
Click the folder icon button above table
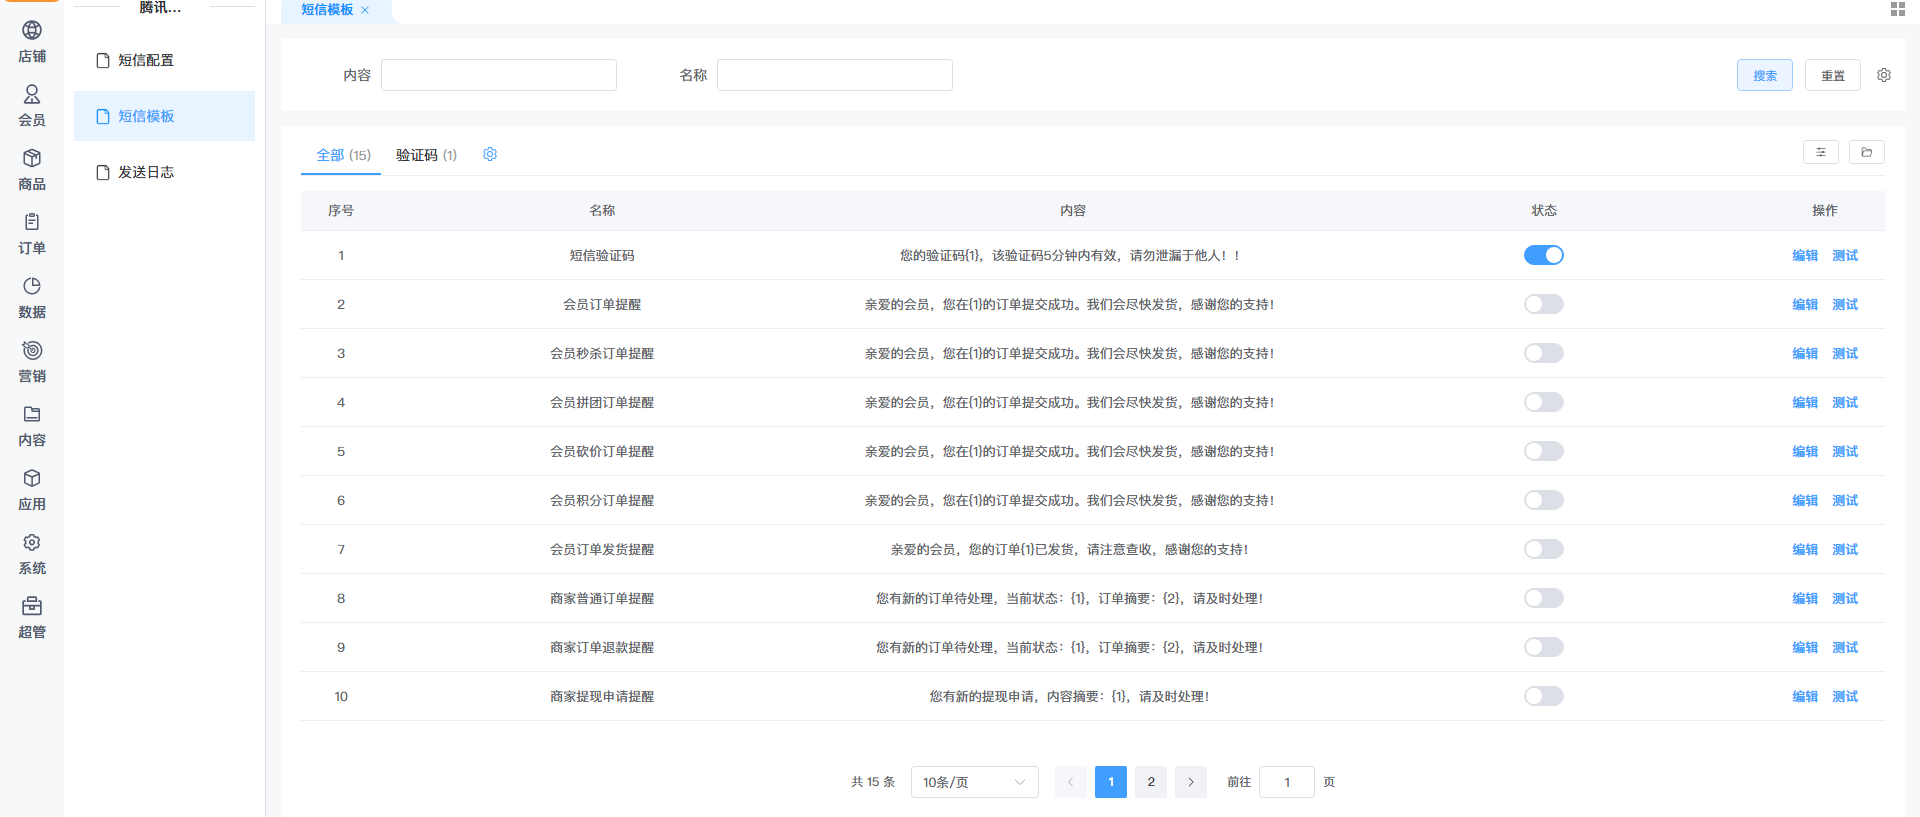click(1867, 152)
